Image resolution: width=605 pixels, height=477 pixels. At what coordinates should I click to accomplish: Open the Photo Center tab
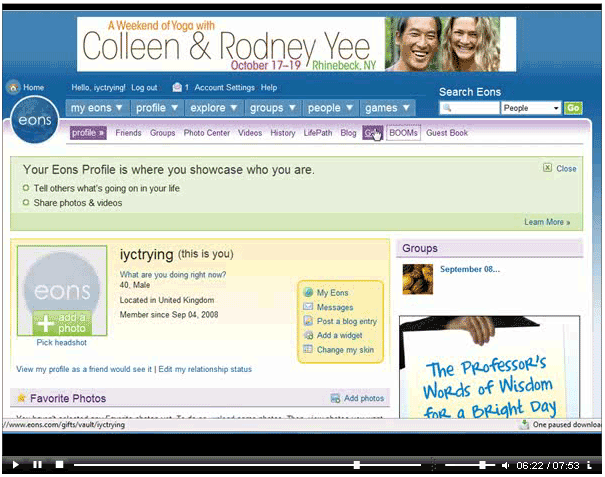click(207, 133)
